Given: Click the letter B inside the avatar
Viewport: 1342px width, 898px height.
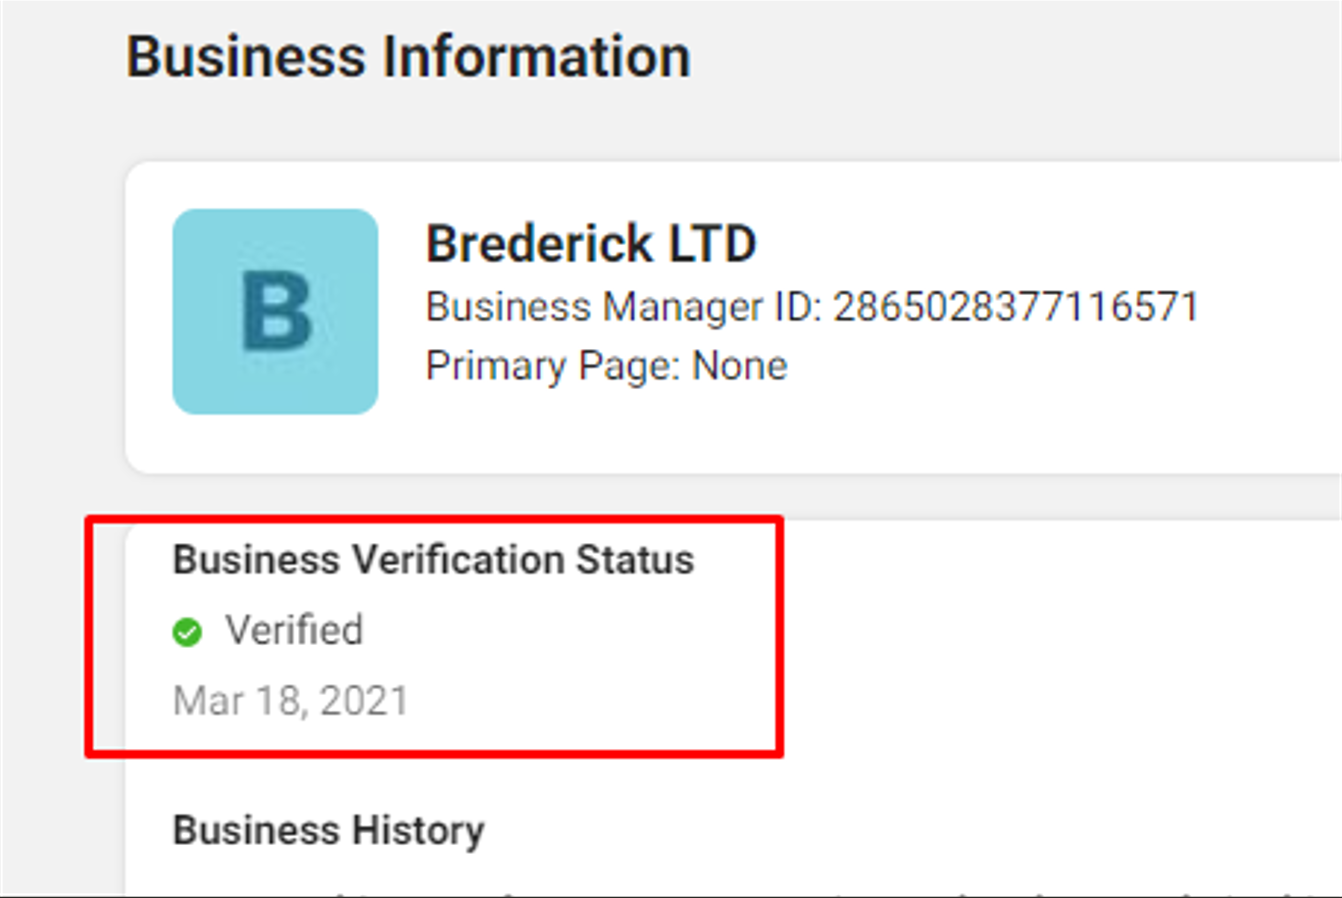Looking at the screenshot, I should (x=277, y=311).
